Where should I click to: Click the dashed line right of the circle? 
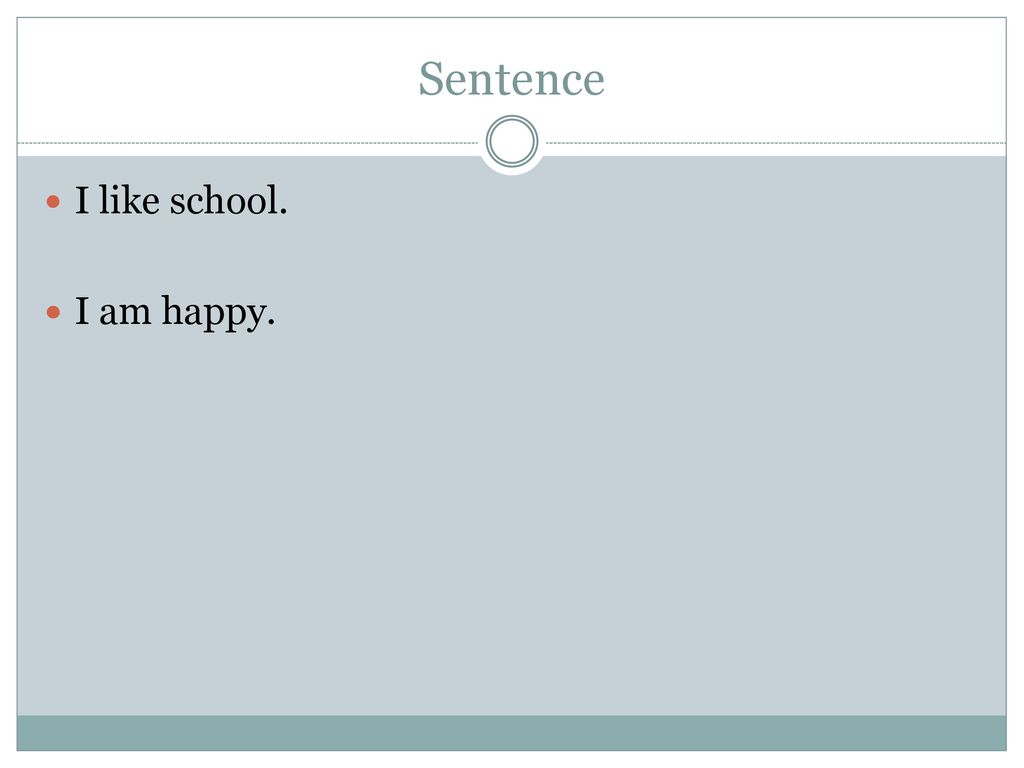776,142
